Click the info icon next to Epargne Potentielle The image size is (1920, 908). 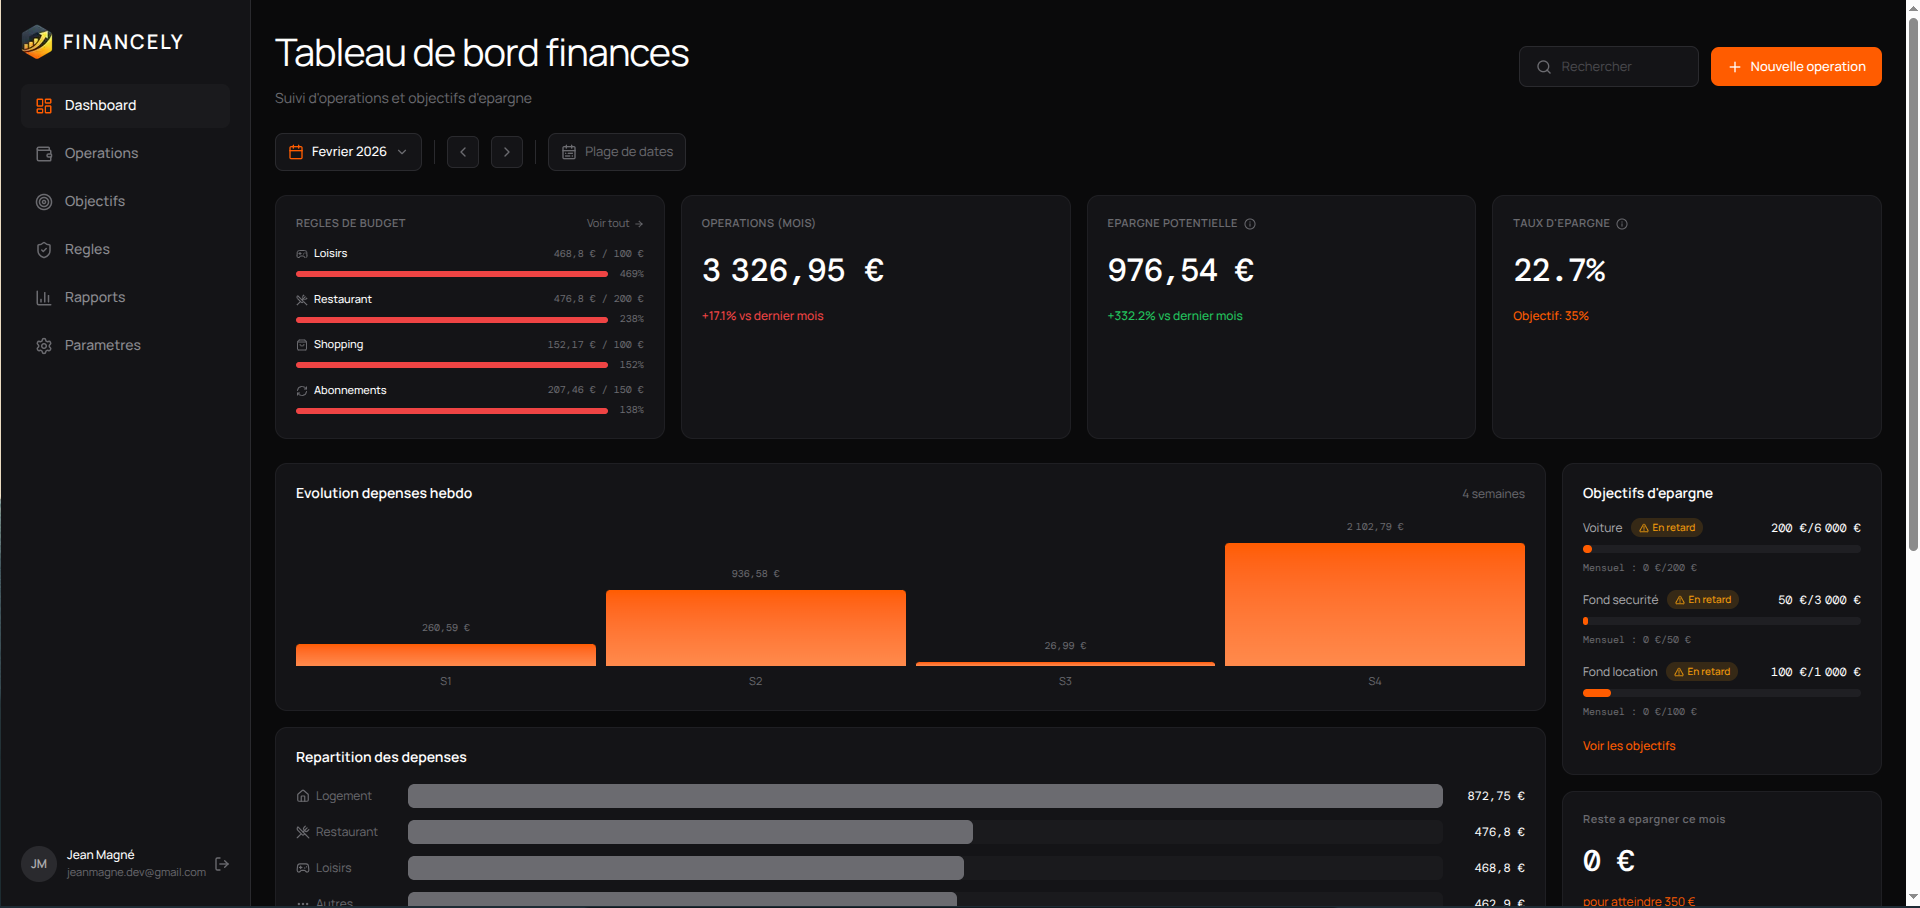(1250, 224)
